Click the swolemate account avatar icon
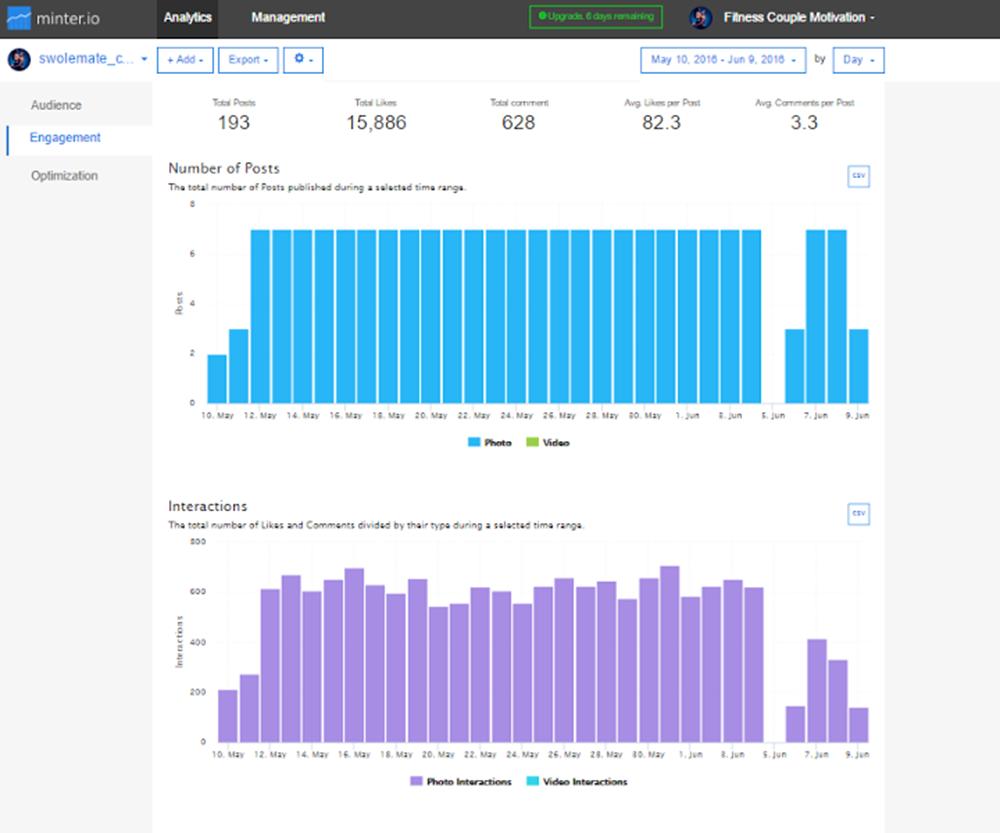 tap(19, 60)
